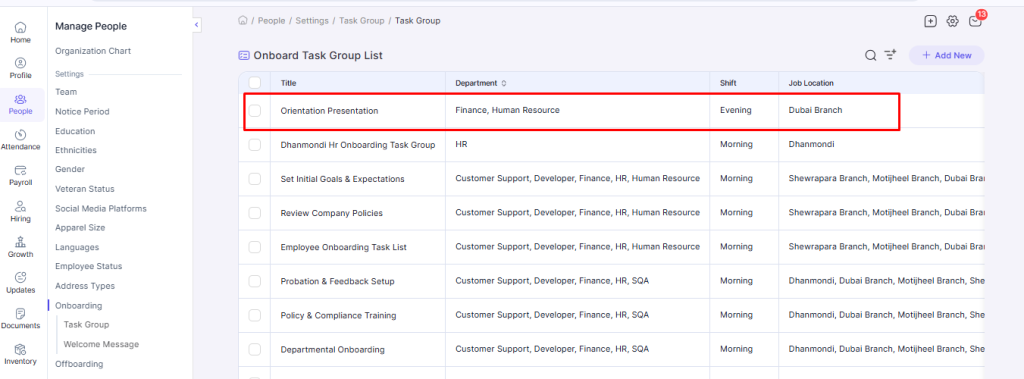Image resolution: width=1024 pixels, height=379 pixels.
Task: Select the Onboarding menu section
Action: click(x=78, y=305)
